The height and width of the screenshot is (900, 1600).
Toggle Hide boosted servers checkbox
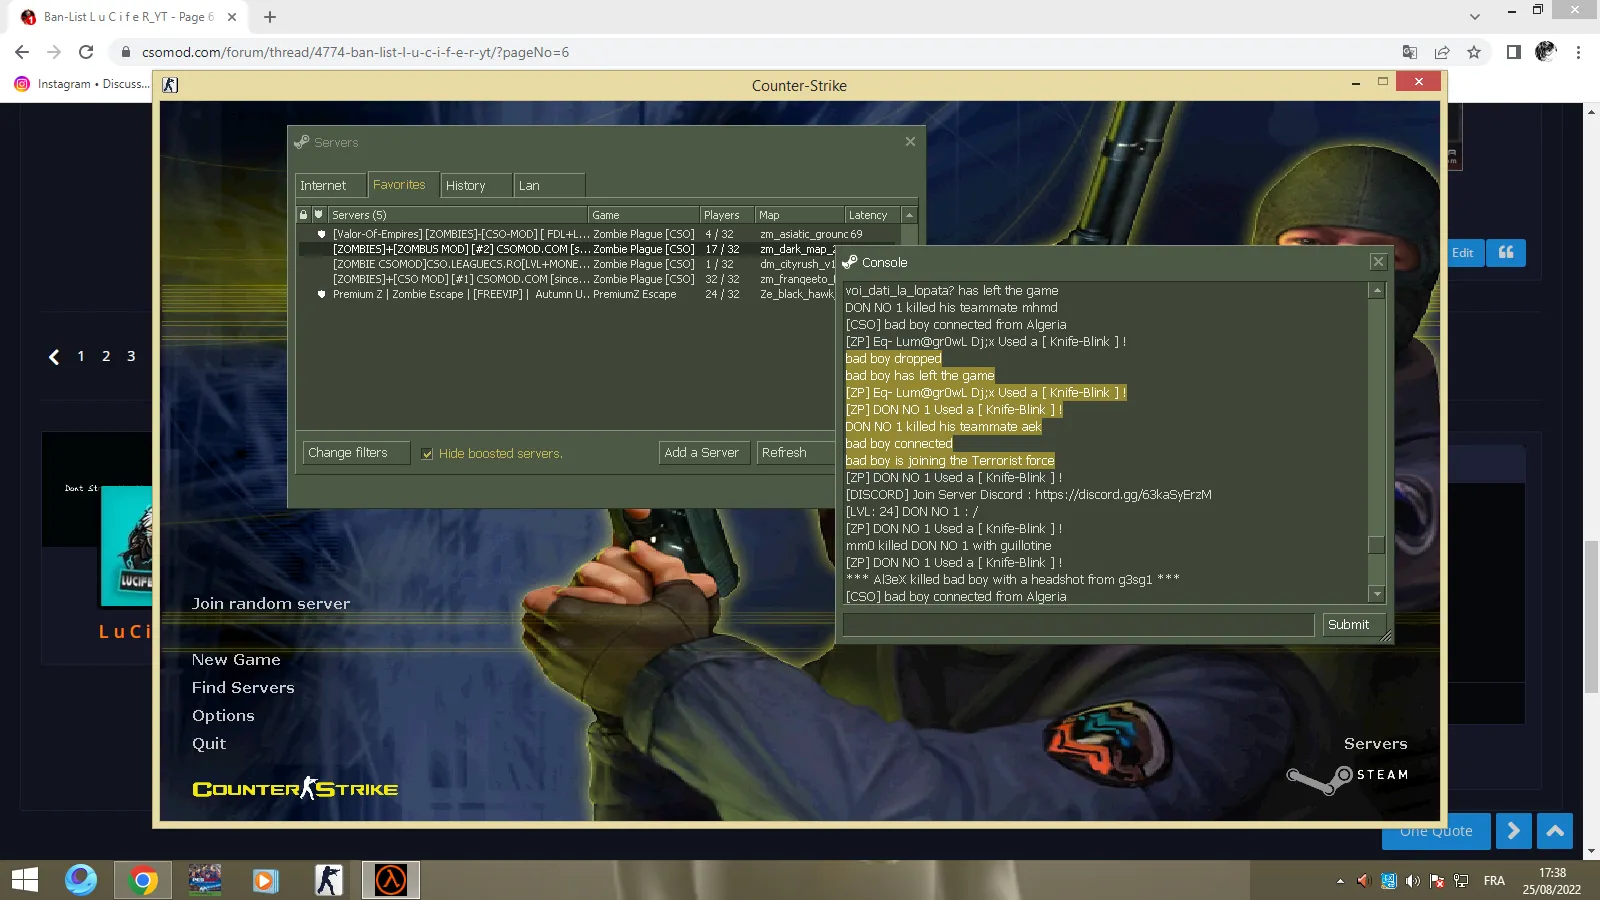[427, 454]
